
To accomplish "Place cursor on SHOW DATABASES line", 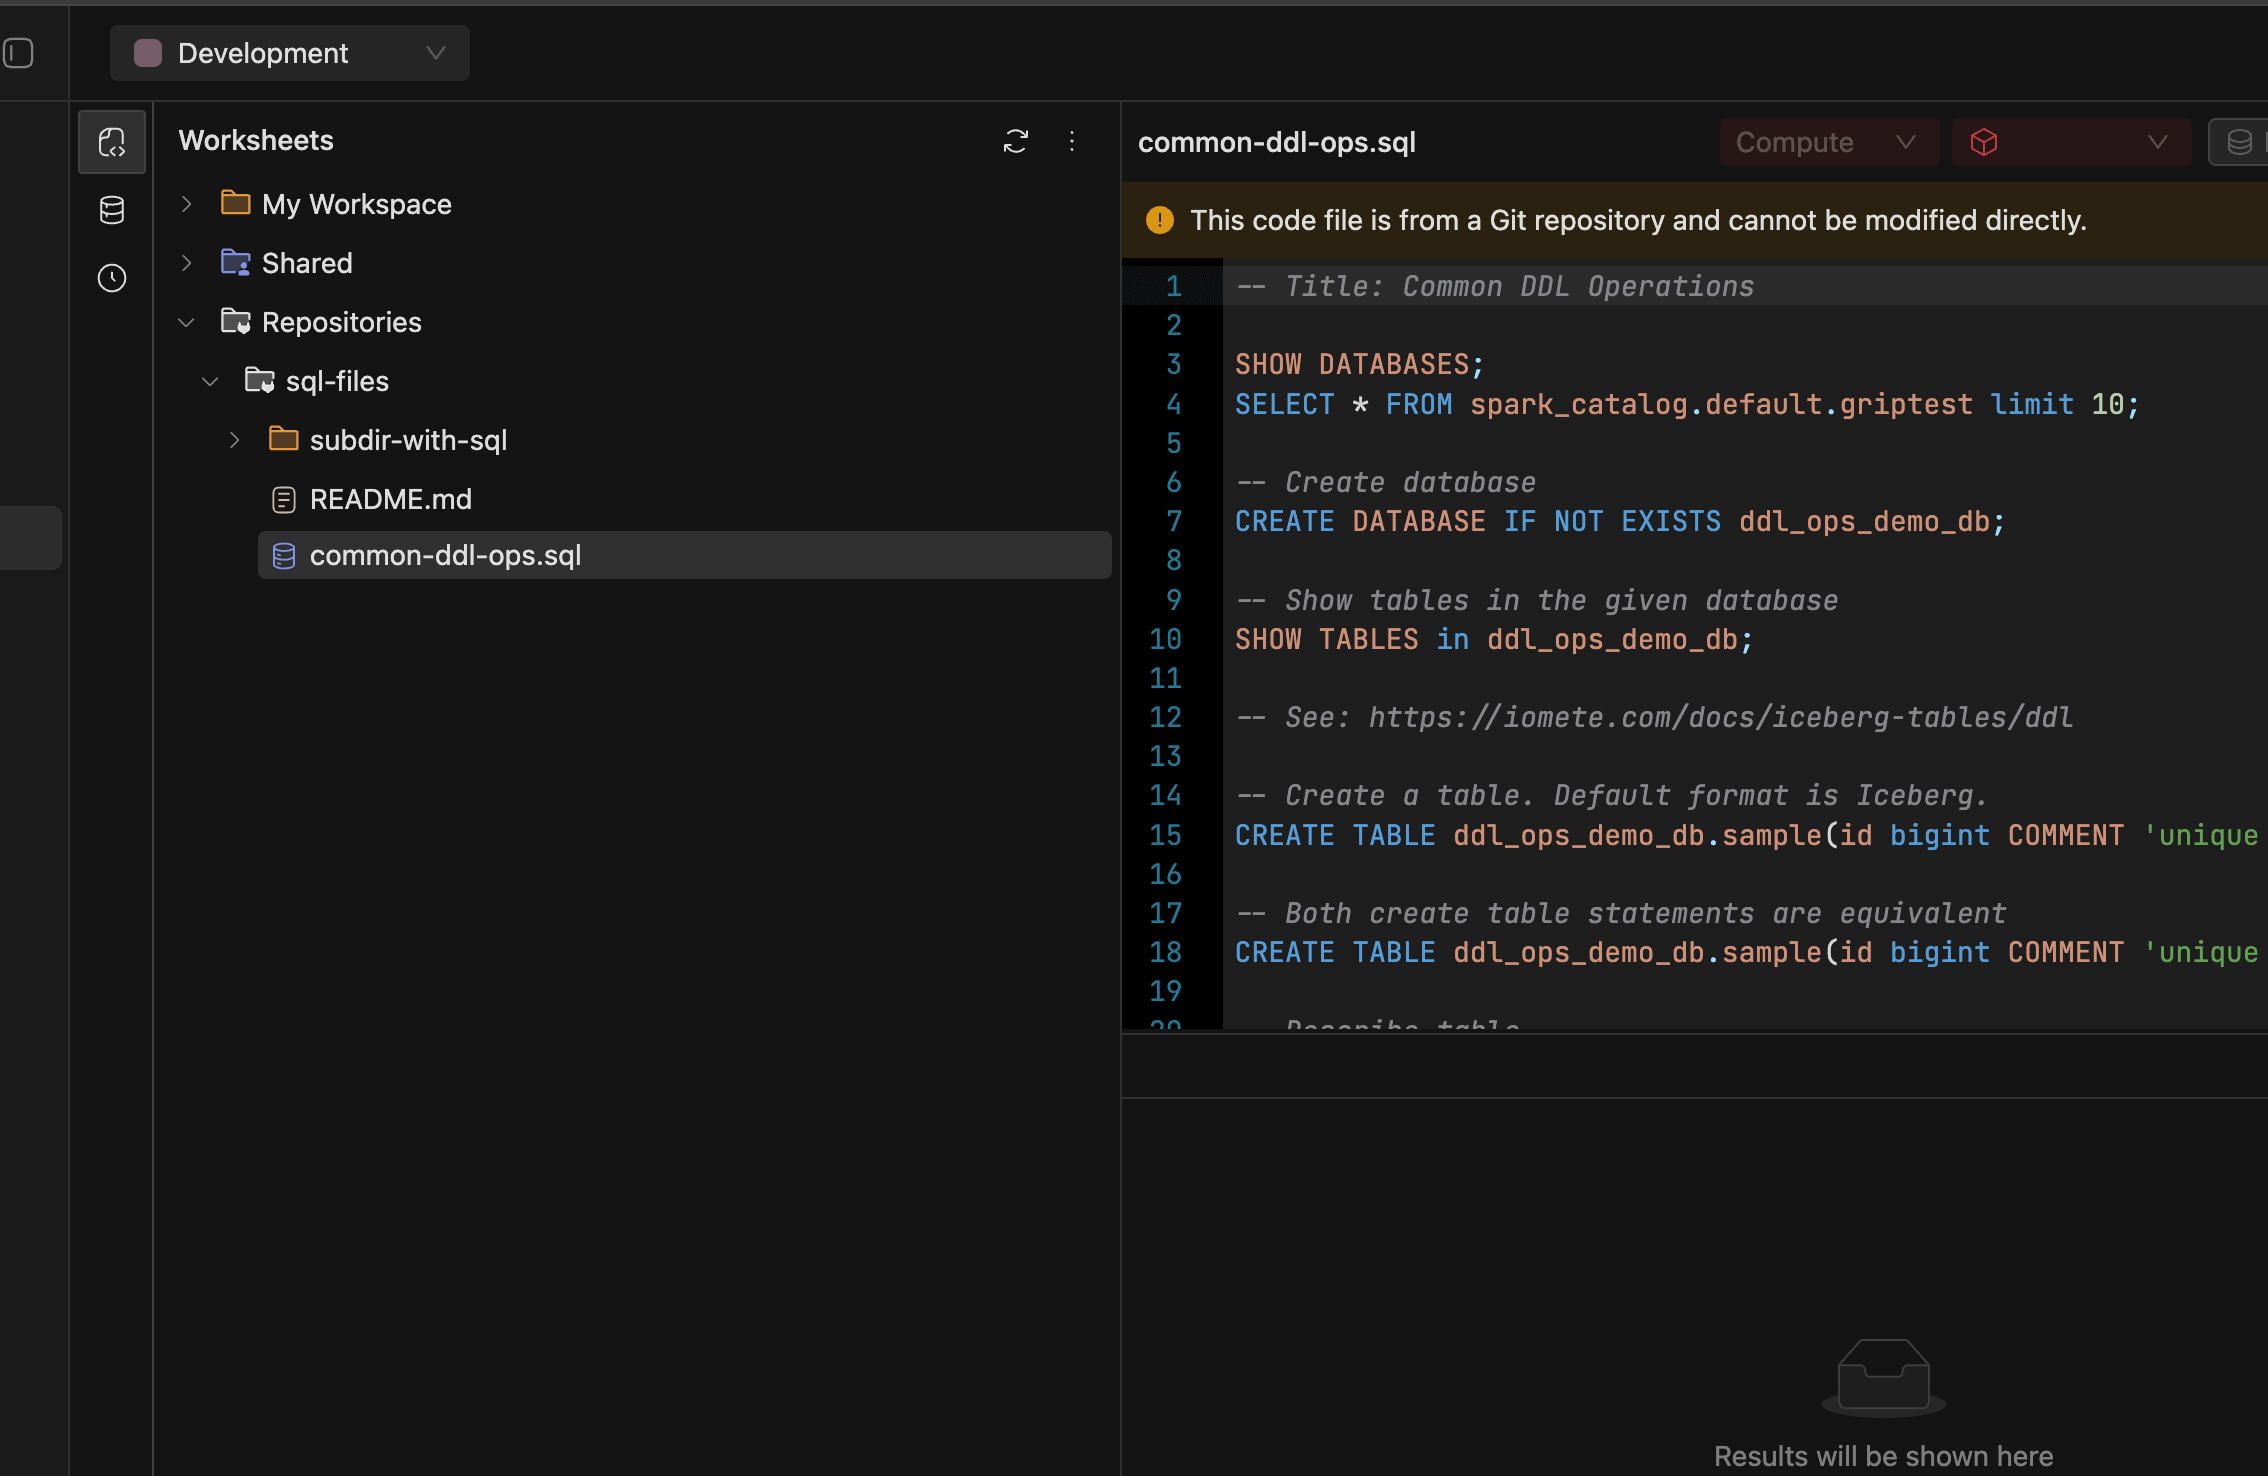I will (1360, 364).
